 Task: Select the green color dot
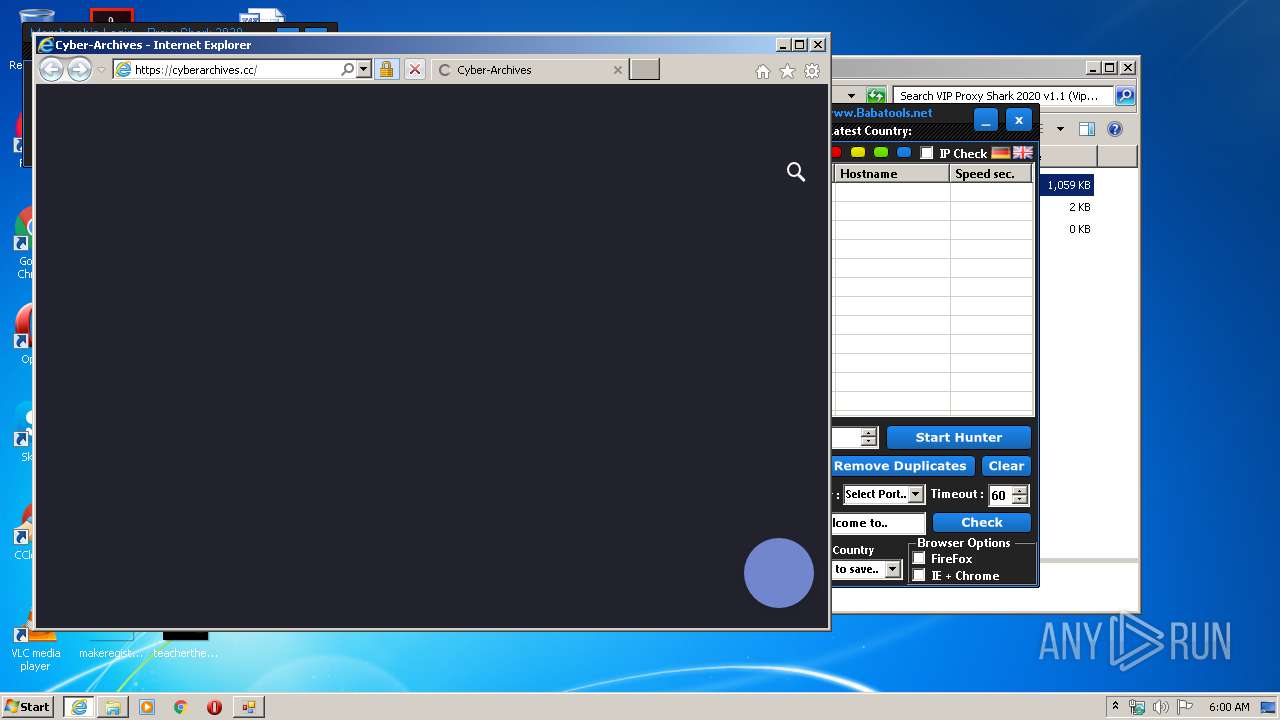[881, 153]
